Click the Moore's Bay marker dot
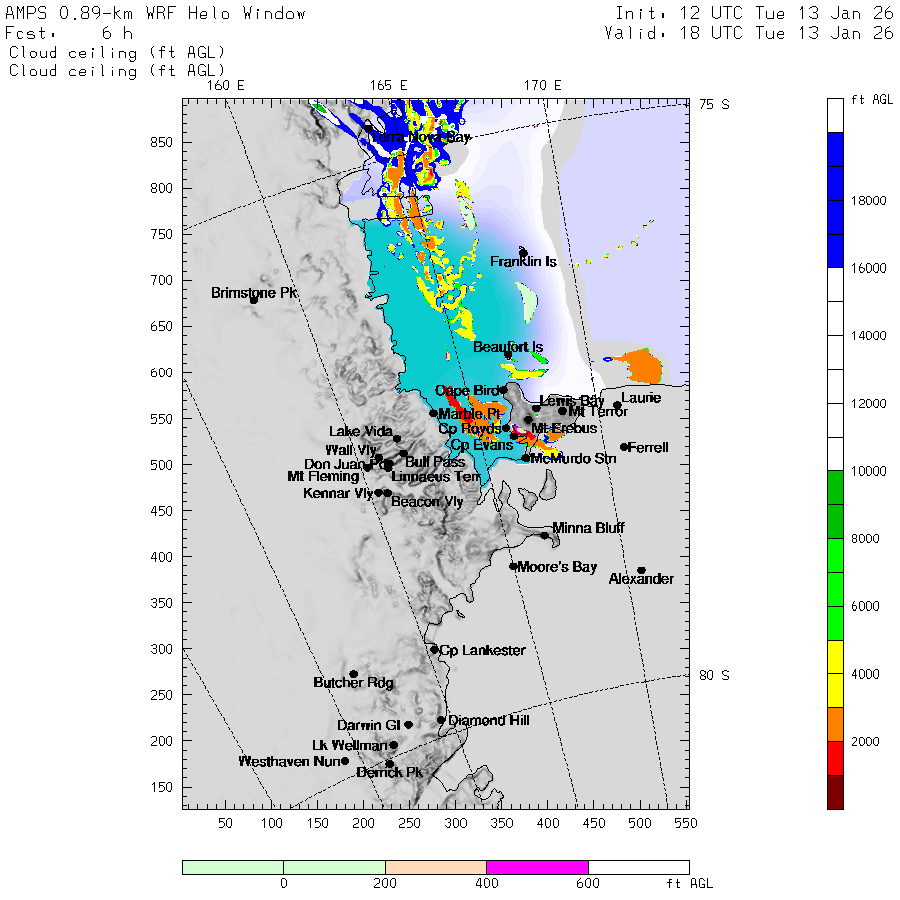The height and width of the screenshot is (900, 900). pyautogui.click(x=513, y=566)
